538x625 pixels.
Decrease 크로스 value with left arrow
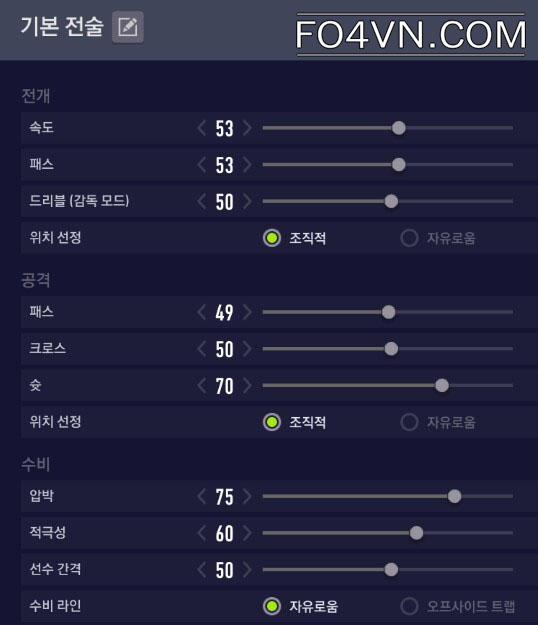(202, 349)
